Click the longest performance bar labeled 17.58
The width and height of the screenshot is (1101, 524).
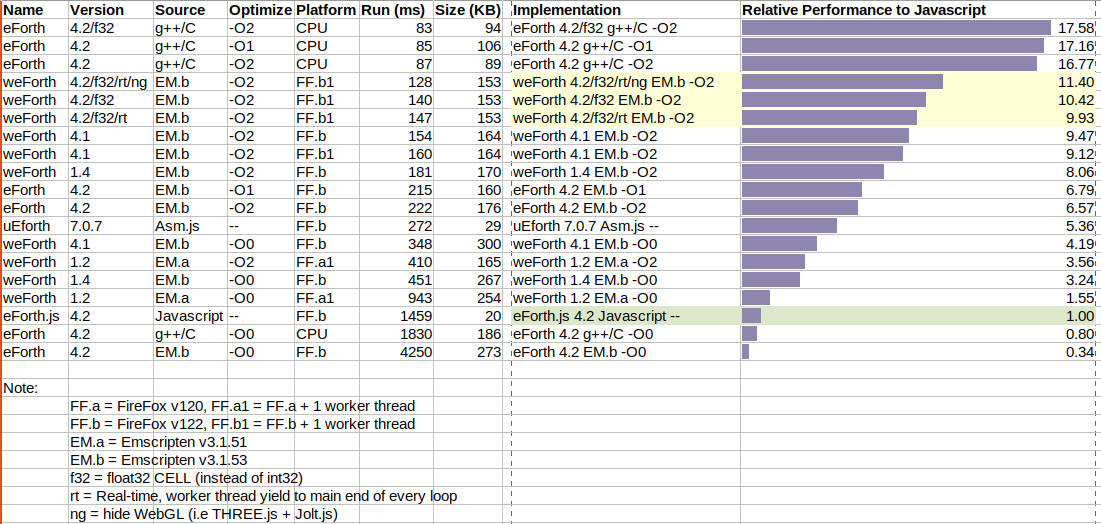tap(896, 28)
